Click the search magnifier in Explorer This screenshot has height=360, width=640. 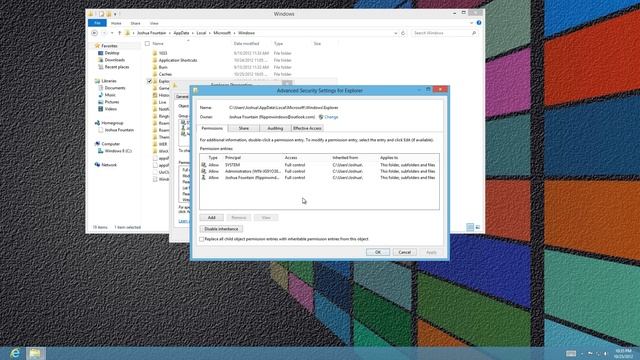tap(474, 33)
